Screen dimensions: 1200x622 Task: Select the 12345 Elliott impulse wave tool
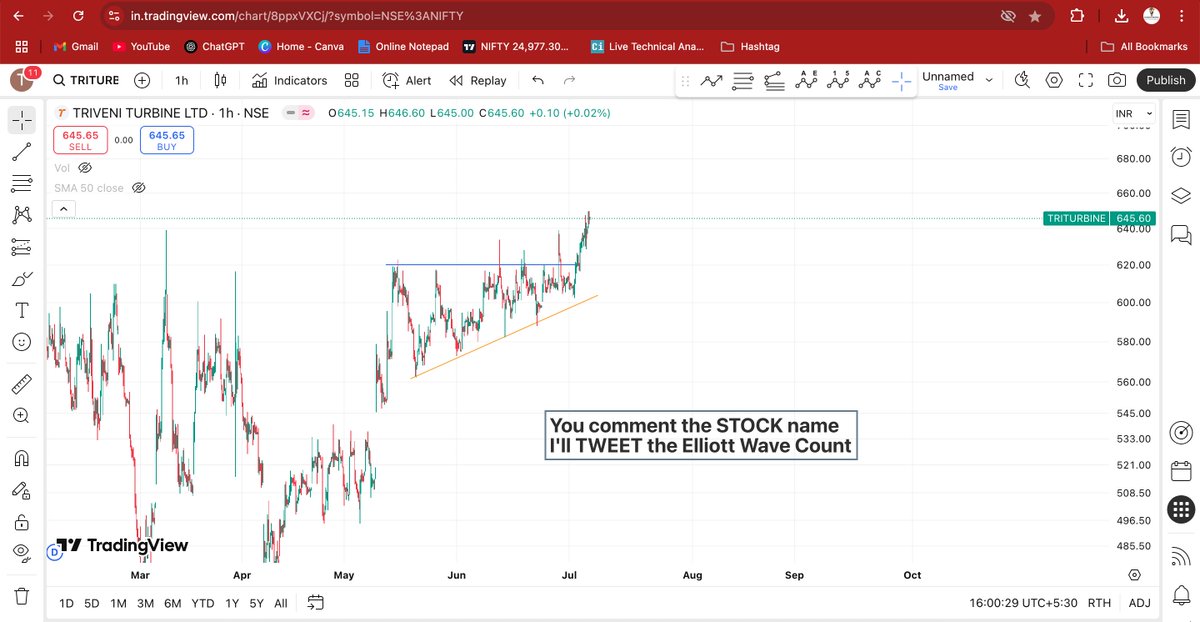(x=838, y=81)
